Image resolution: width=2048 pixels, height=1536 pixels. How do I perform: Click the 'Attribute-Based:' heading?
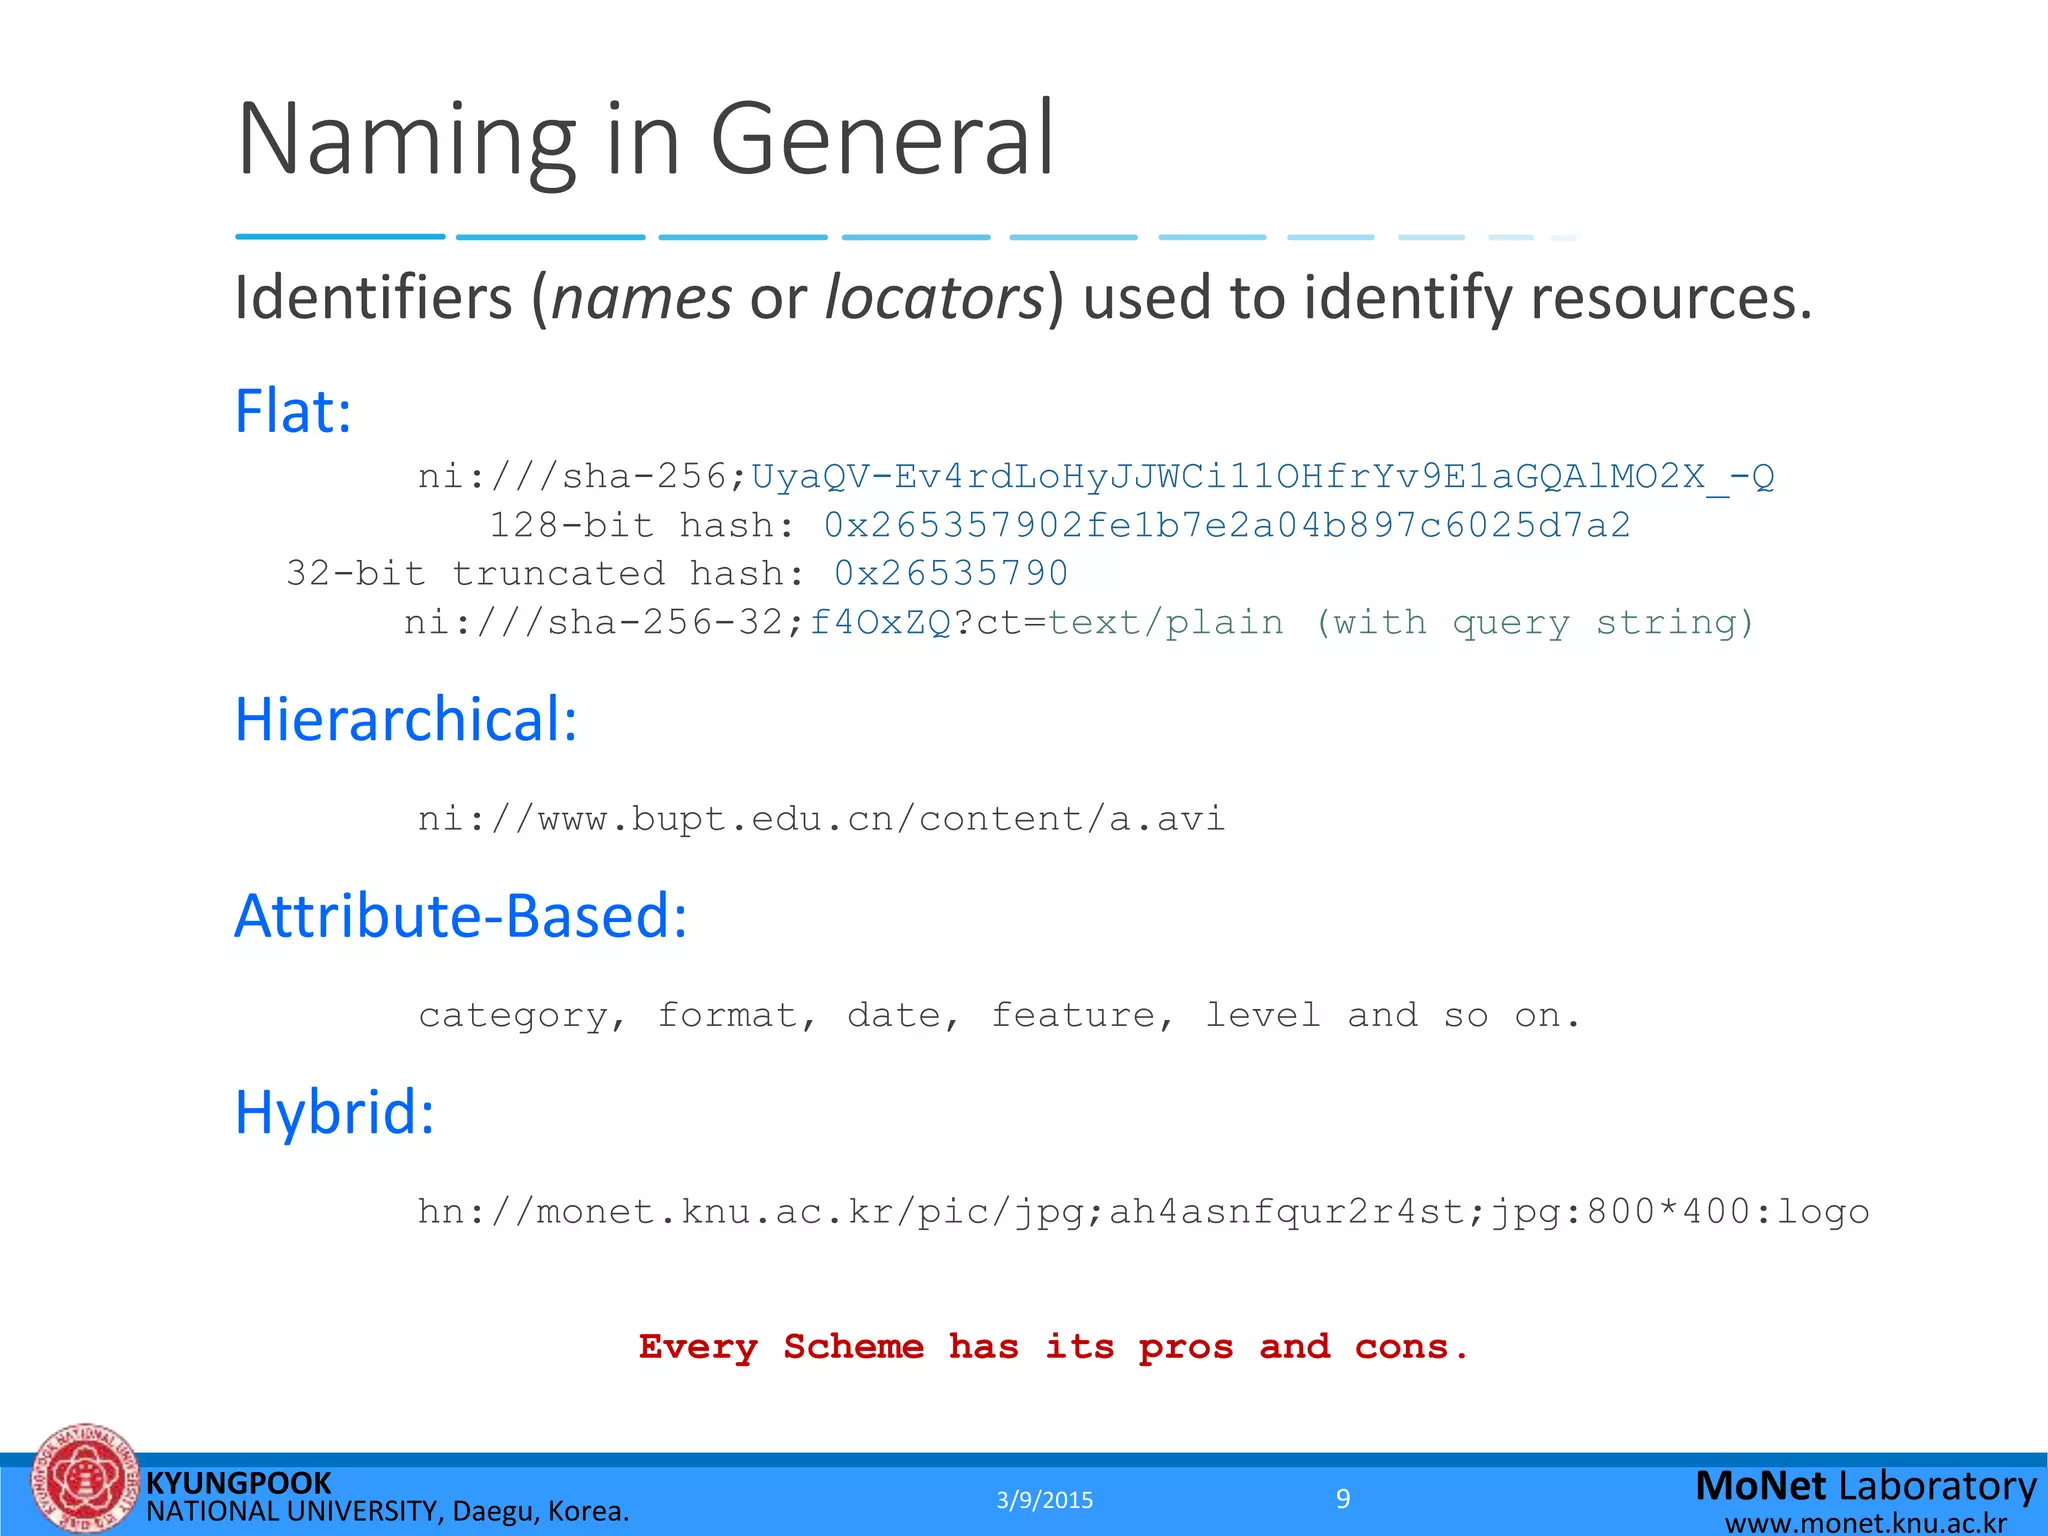[x=461, y=915]
